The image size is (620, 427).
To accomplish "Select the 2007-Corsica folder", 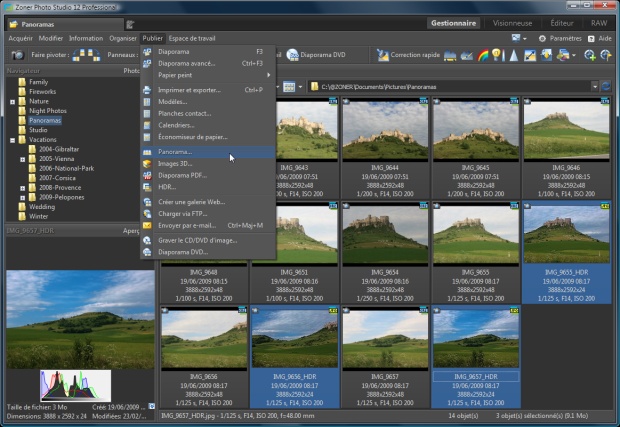I will click(57, 178).
